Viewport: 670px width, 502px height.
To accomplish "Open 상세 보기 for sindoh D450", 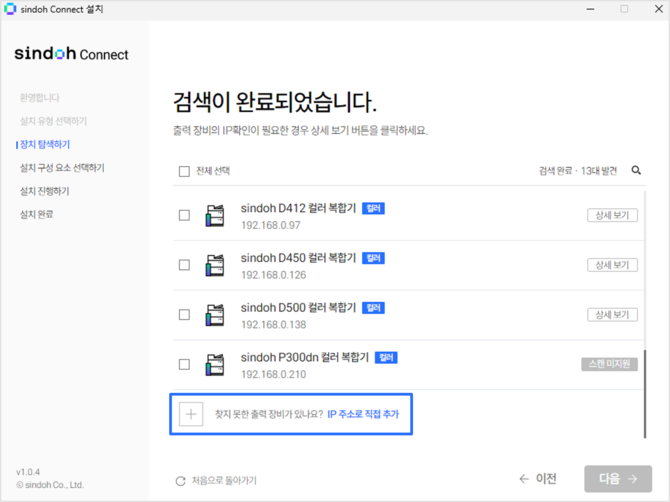I will click(612, 265).
